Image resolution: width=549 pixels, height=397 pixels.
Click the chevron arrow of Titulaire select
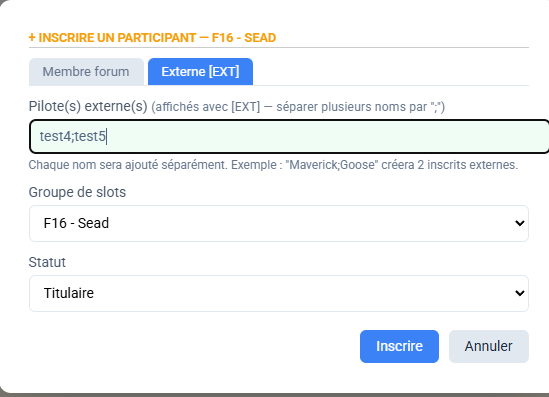520,293
